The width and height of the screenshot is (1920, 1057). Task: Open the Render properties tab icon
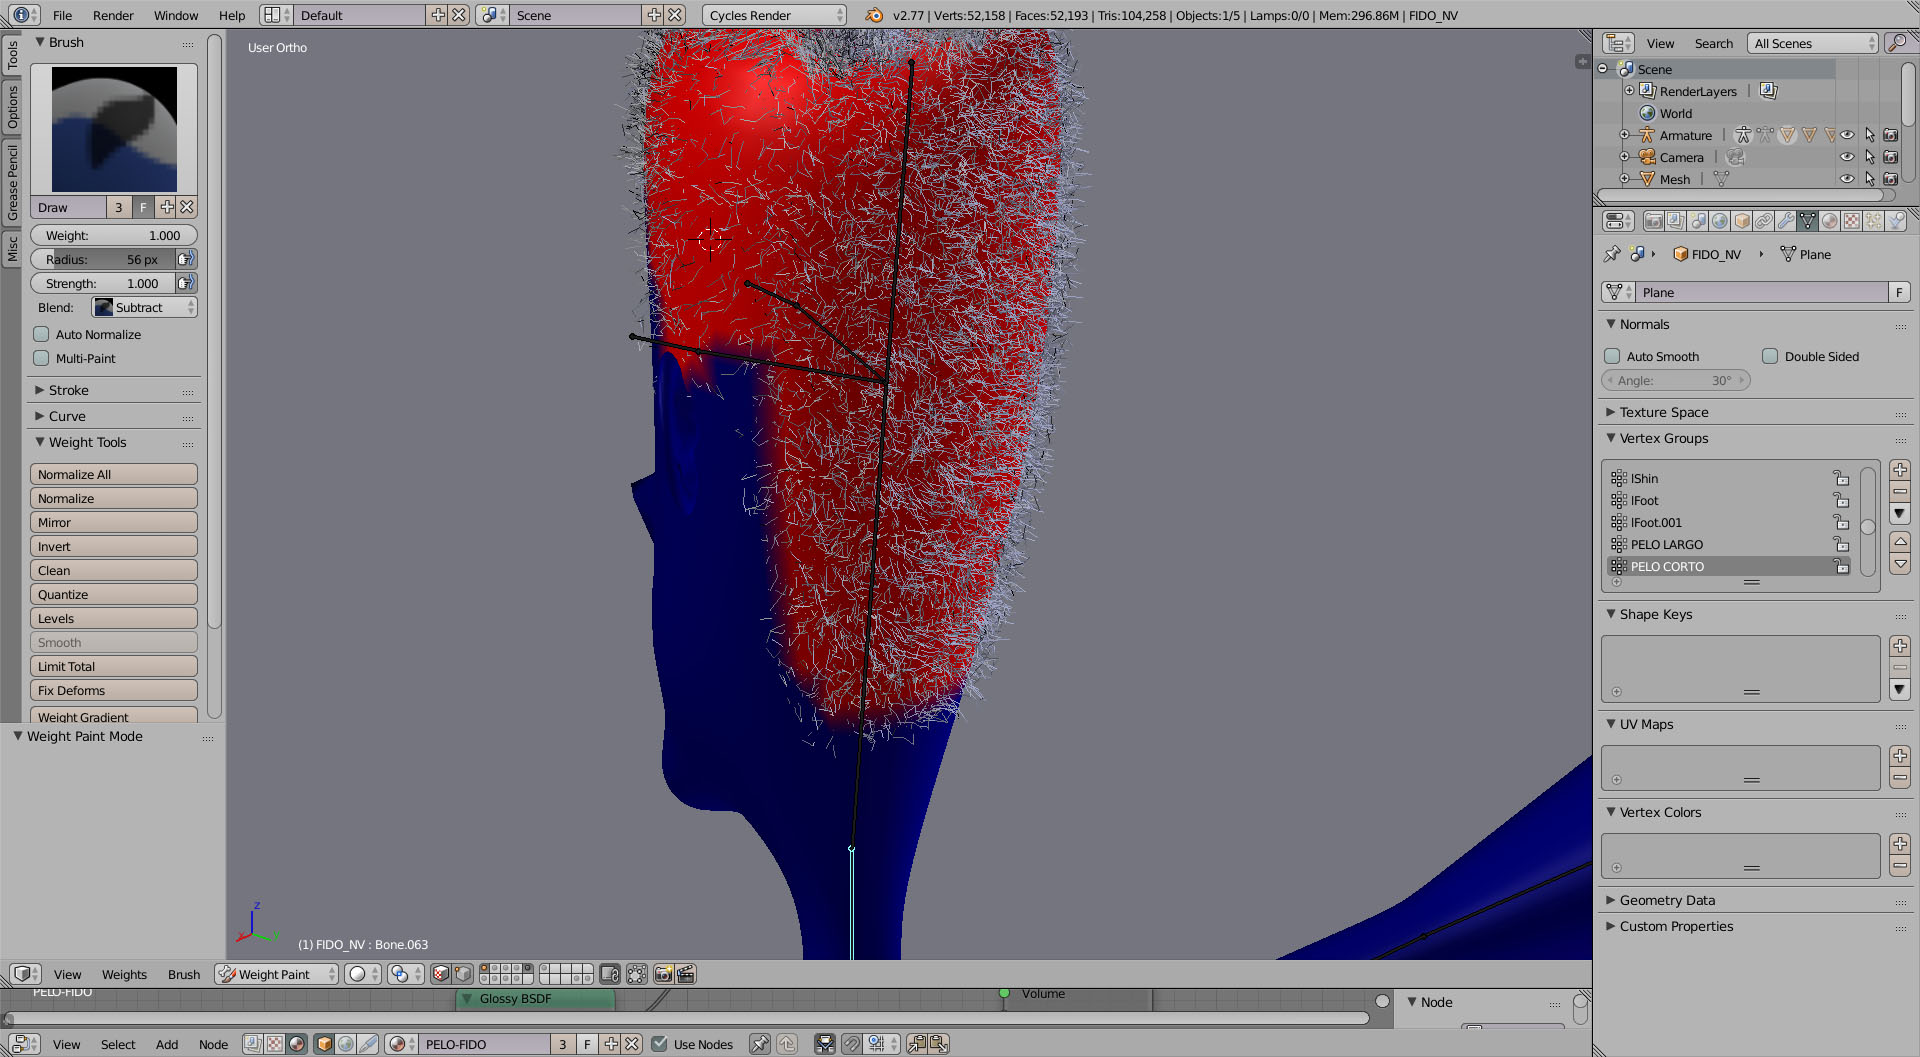coord(1654,221)
